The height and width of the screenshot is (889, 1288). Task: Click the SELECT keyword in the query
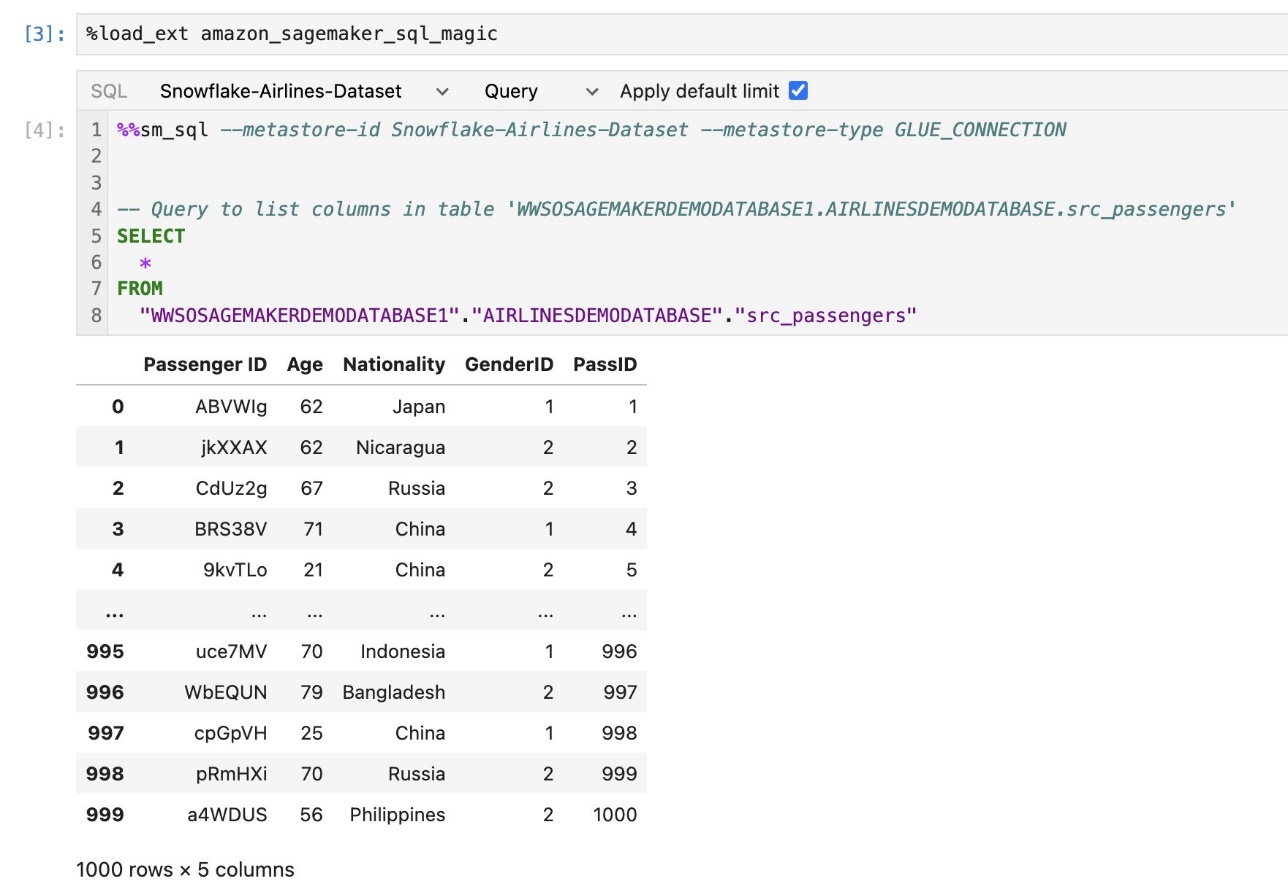click(x=151, y=236)
